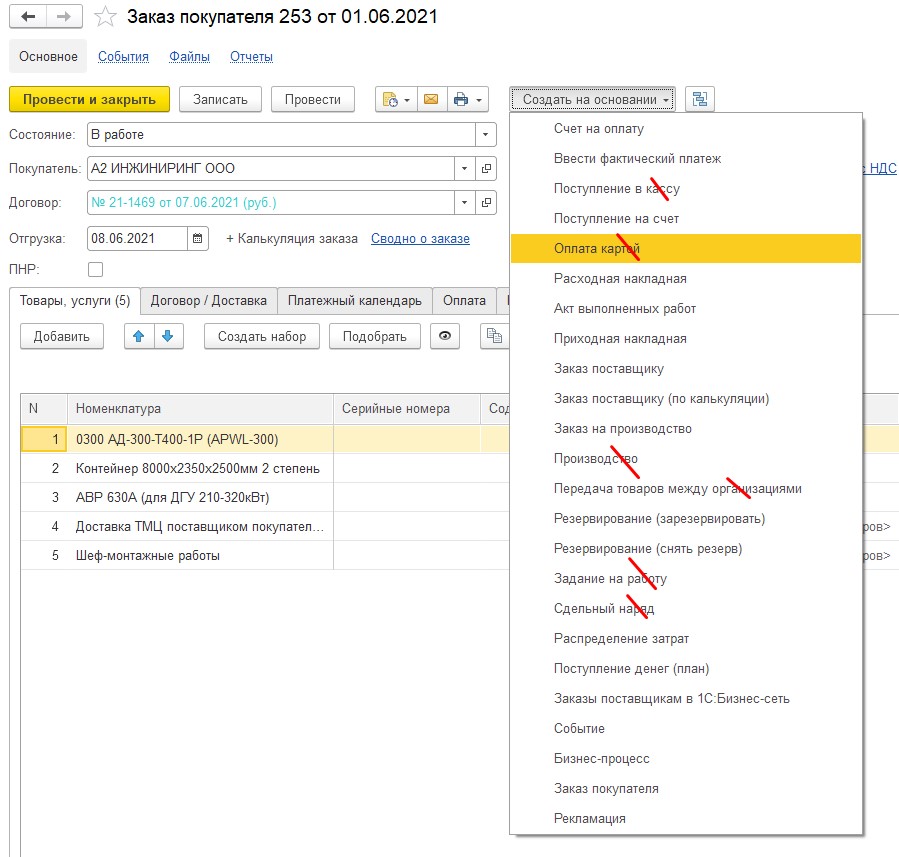Toggle the eye visibility button in the table toolbar
899x857 pixels.
click(x=445, y=336)
